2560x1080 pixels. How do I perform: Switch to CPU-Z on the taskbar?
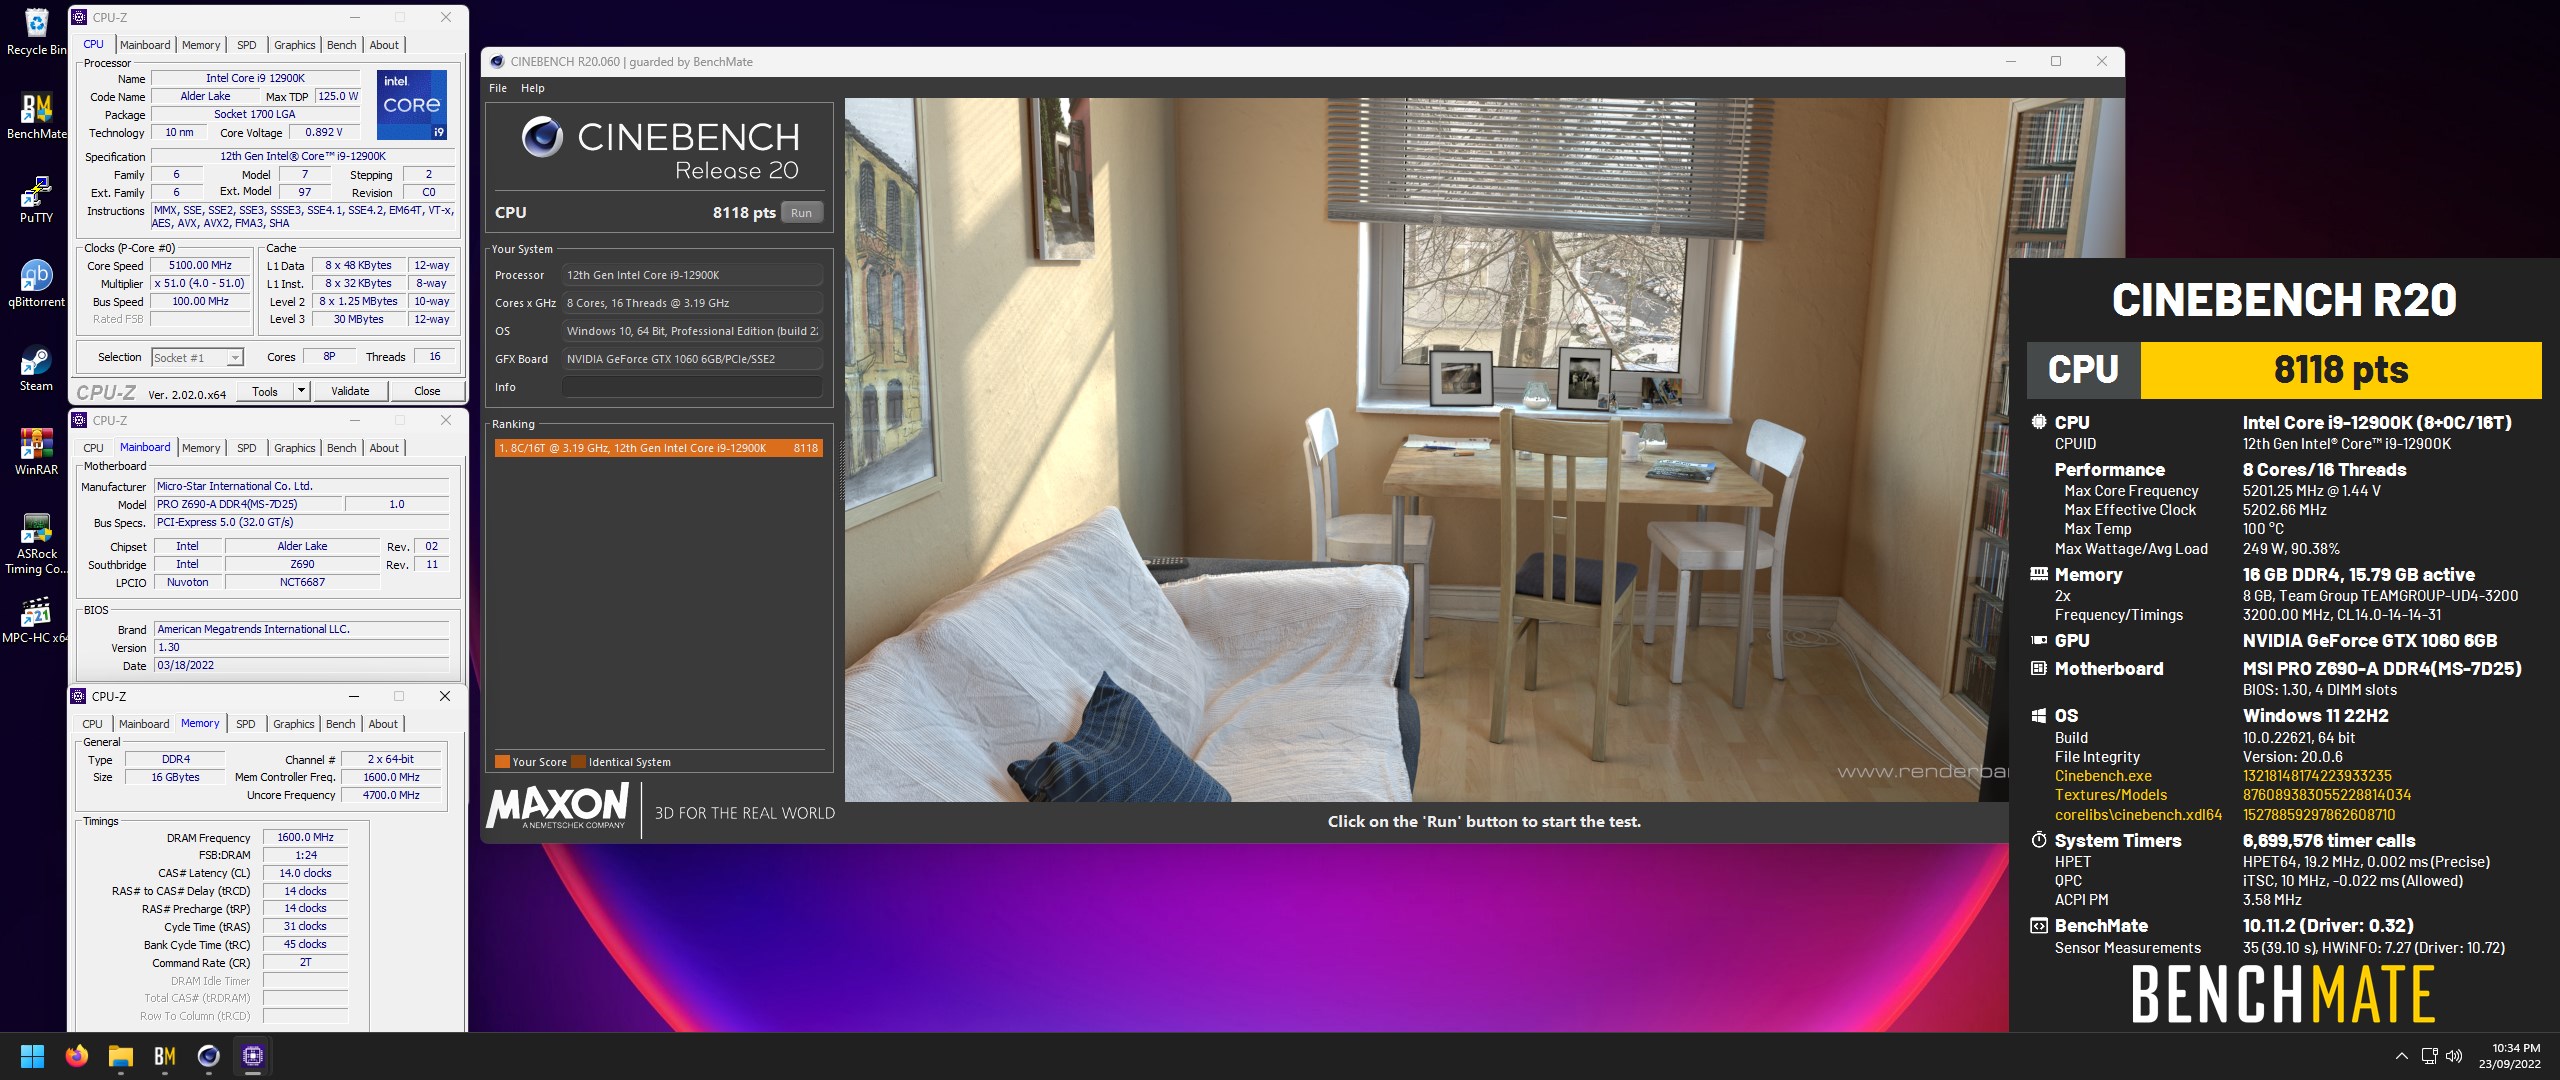point(253,1056)
